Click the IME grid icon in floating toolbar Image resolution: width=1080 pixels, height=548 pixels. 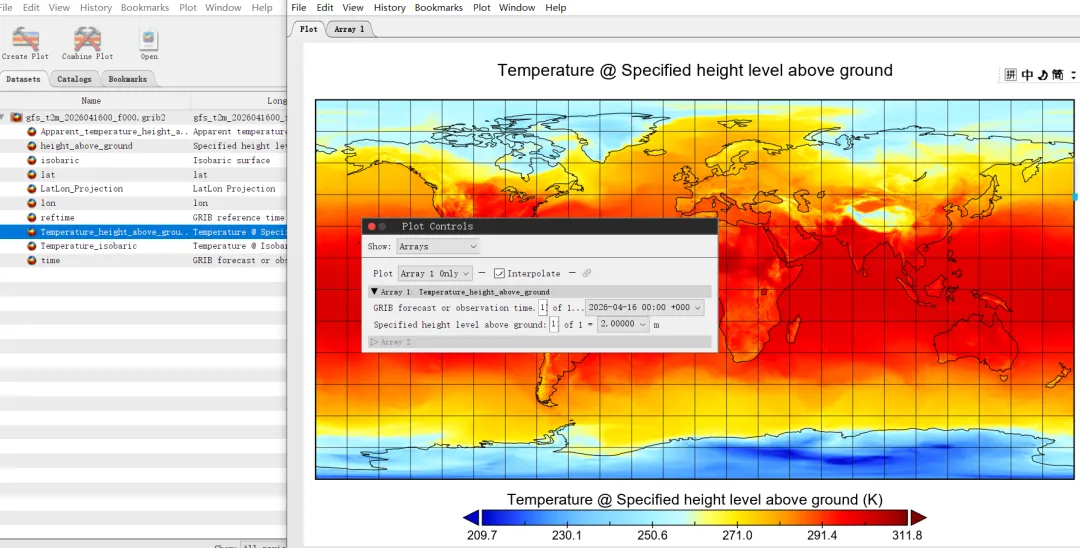tap(1010, 75)
